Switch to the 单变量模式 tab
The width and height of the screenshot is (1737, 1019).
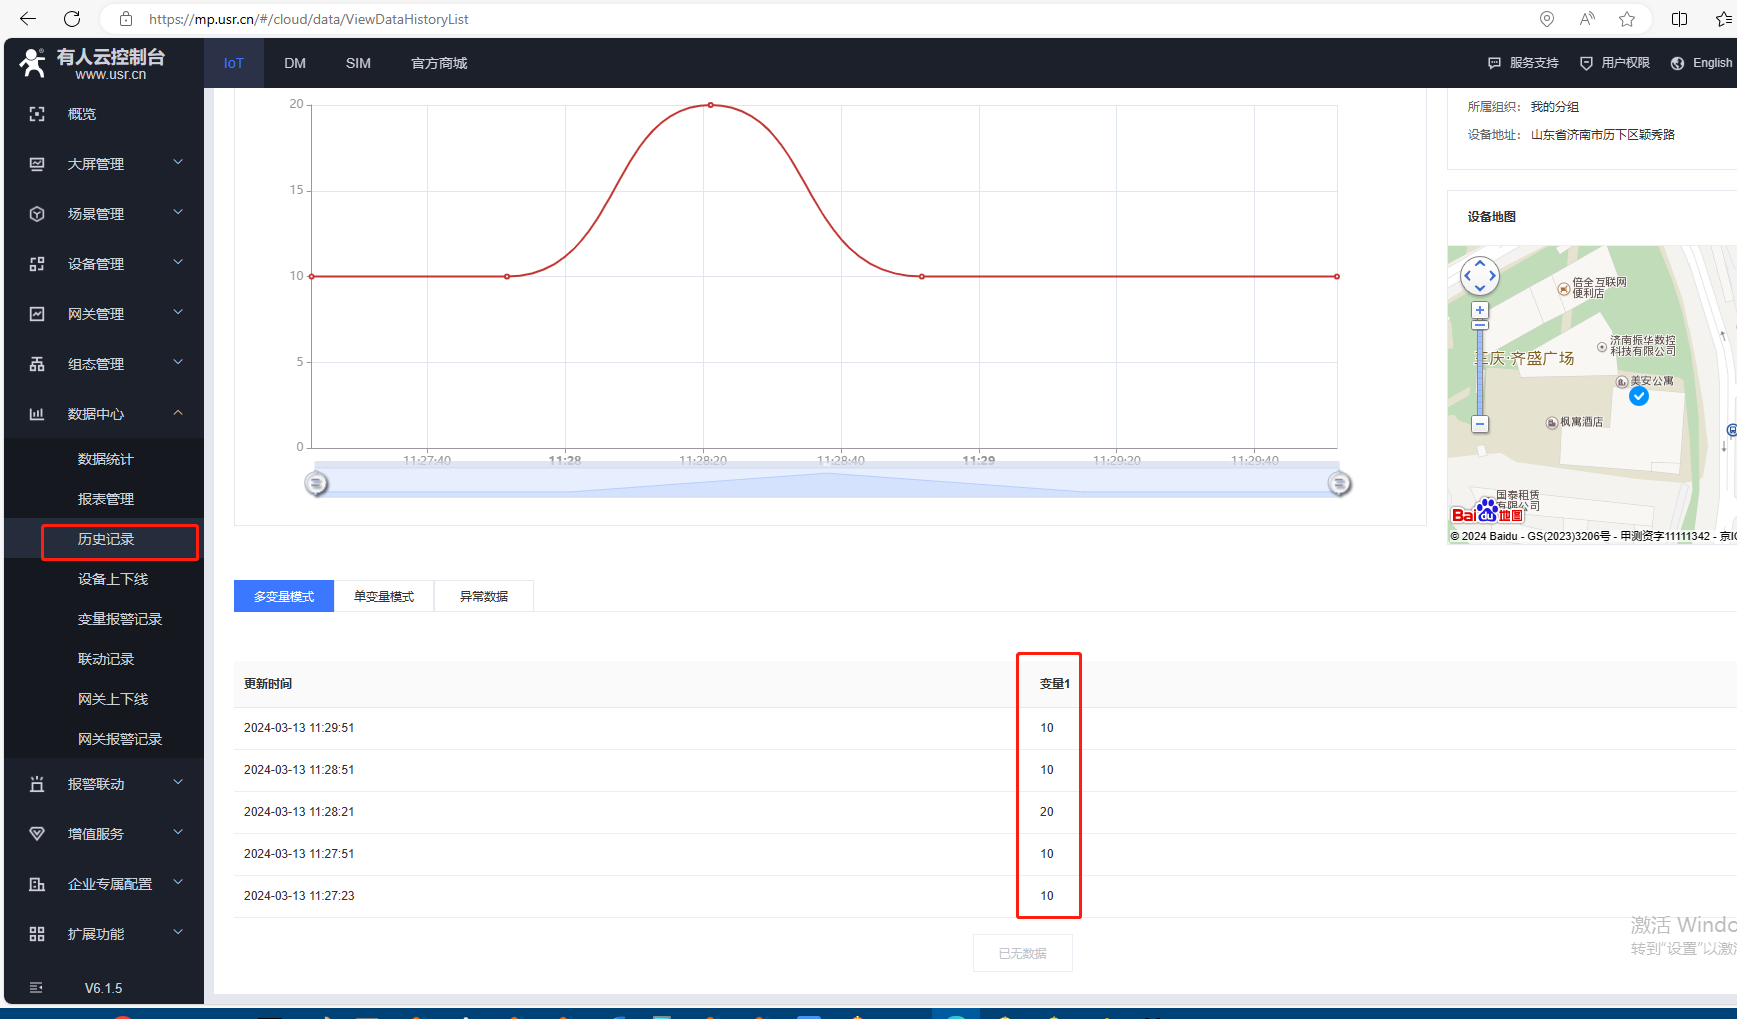click(384, 596)
